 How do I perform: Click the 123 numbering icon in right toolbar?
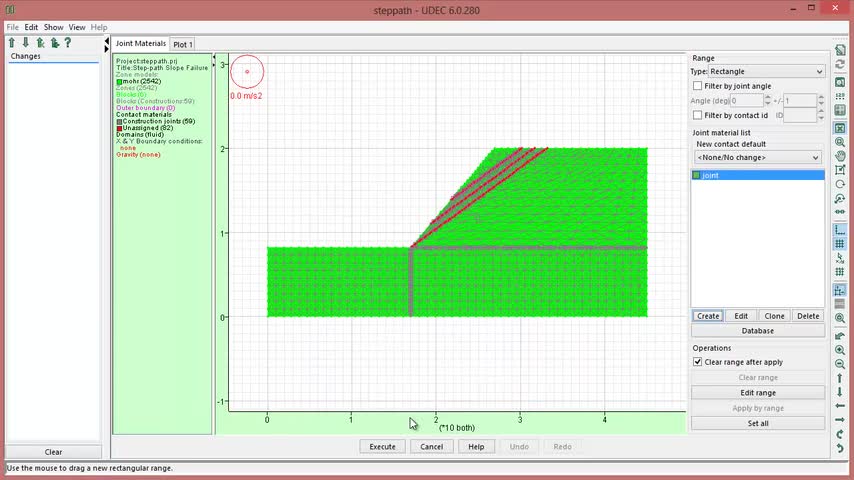click(840, 96)
